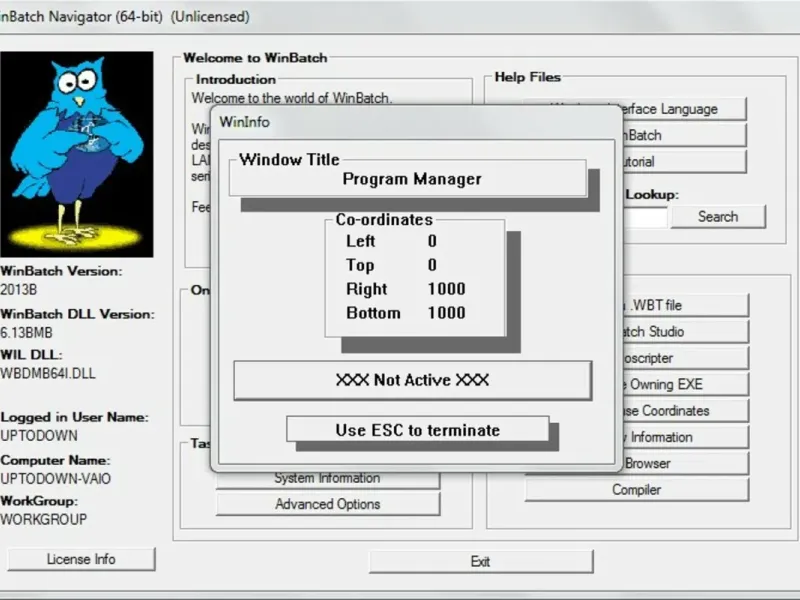Click the Bottom coordinate value 1000

446,313
